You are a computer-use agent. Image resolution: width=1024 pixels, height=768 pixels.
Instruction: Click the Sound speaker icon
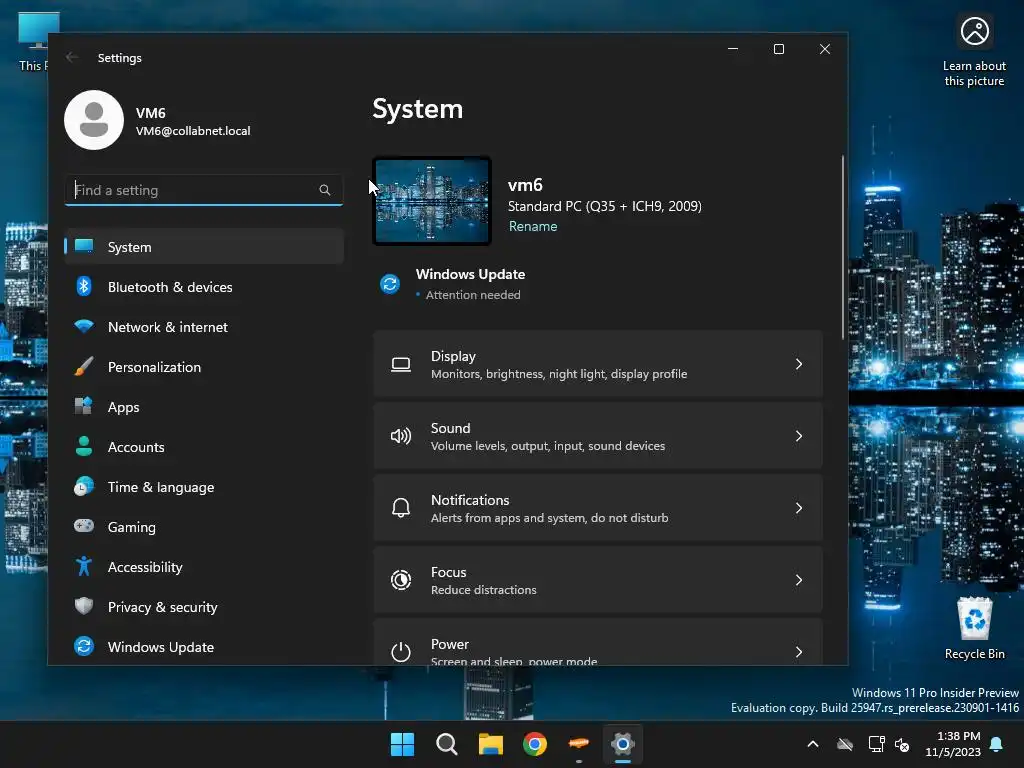pyautogui.click(x=401, y=436)
